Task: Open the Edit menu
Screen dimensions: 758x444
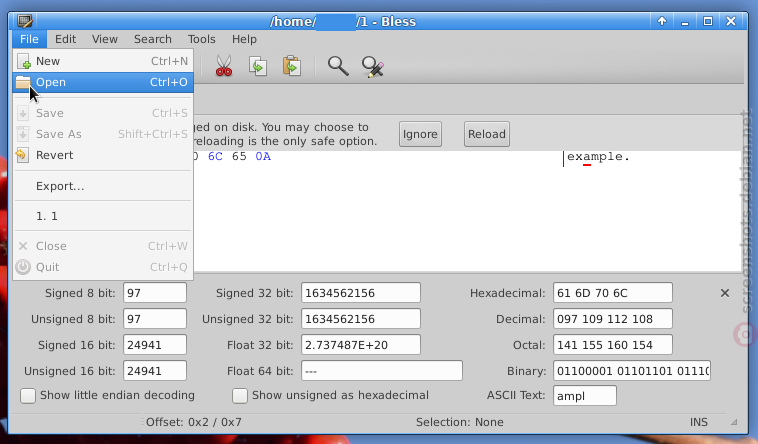Action: tap(65, 39)
